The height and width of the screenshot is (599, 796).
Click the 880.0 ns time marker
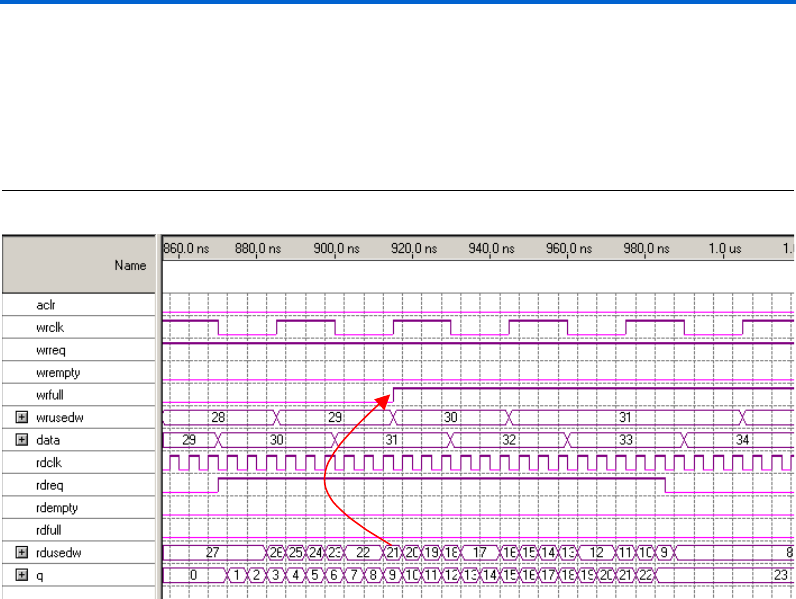[258, 249]
